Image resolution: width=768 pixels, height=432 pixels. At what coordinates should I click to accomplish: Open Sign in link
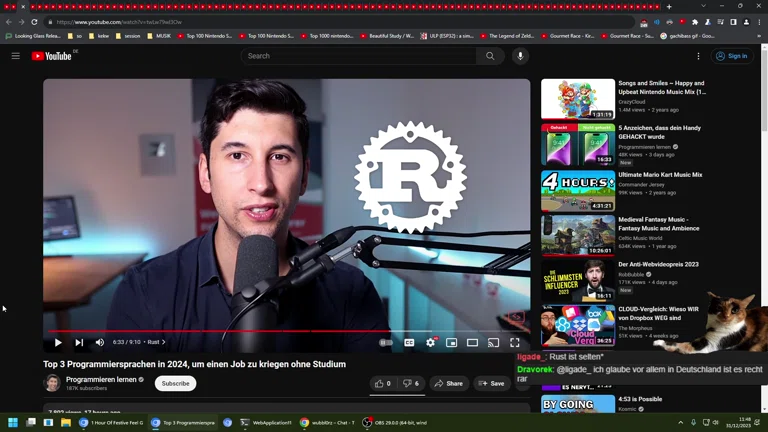pyautogui.click(x=732, y=56)
